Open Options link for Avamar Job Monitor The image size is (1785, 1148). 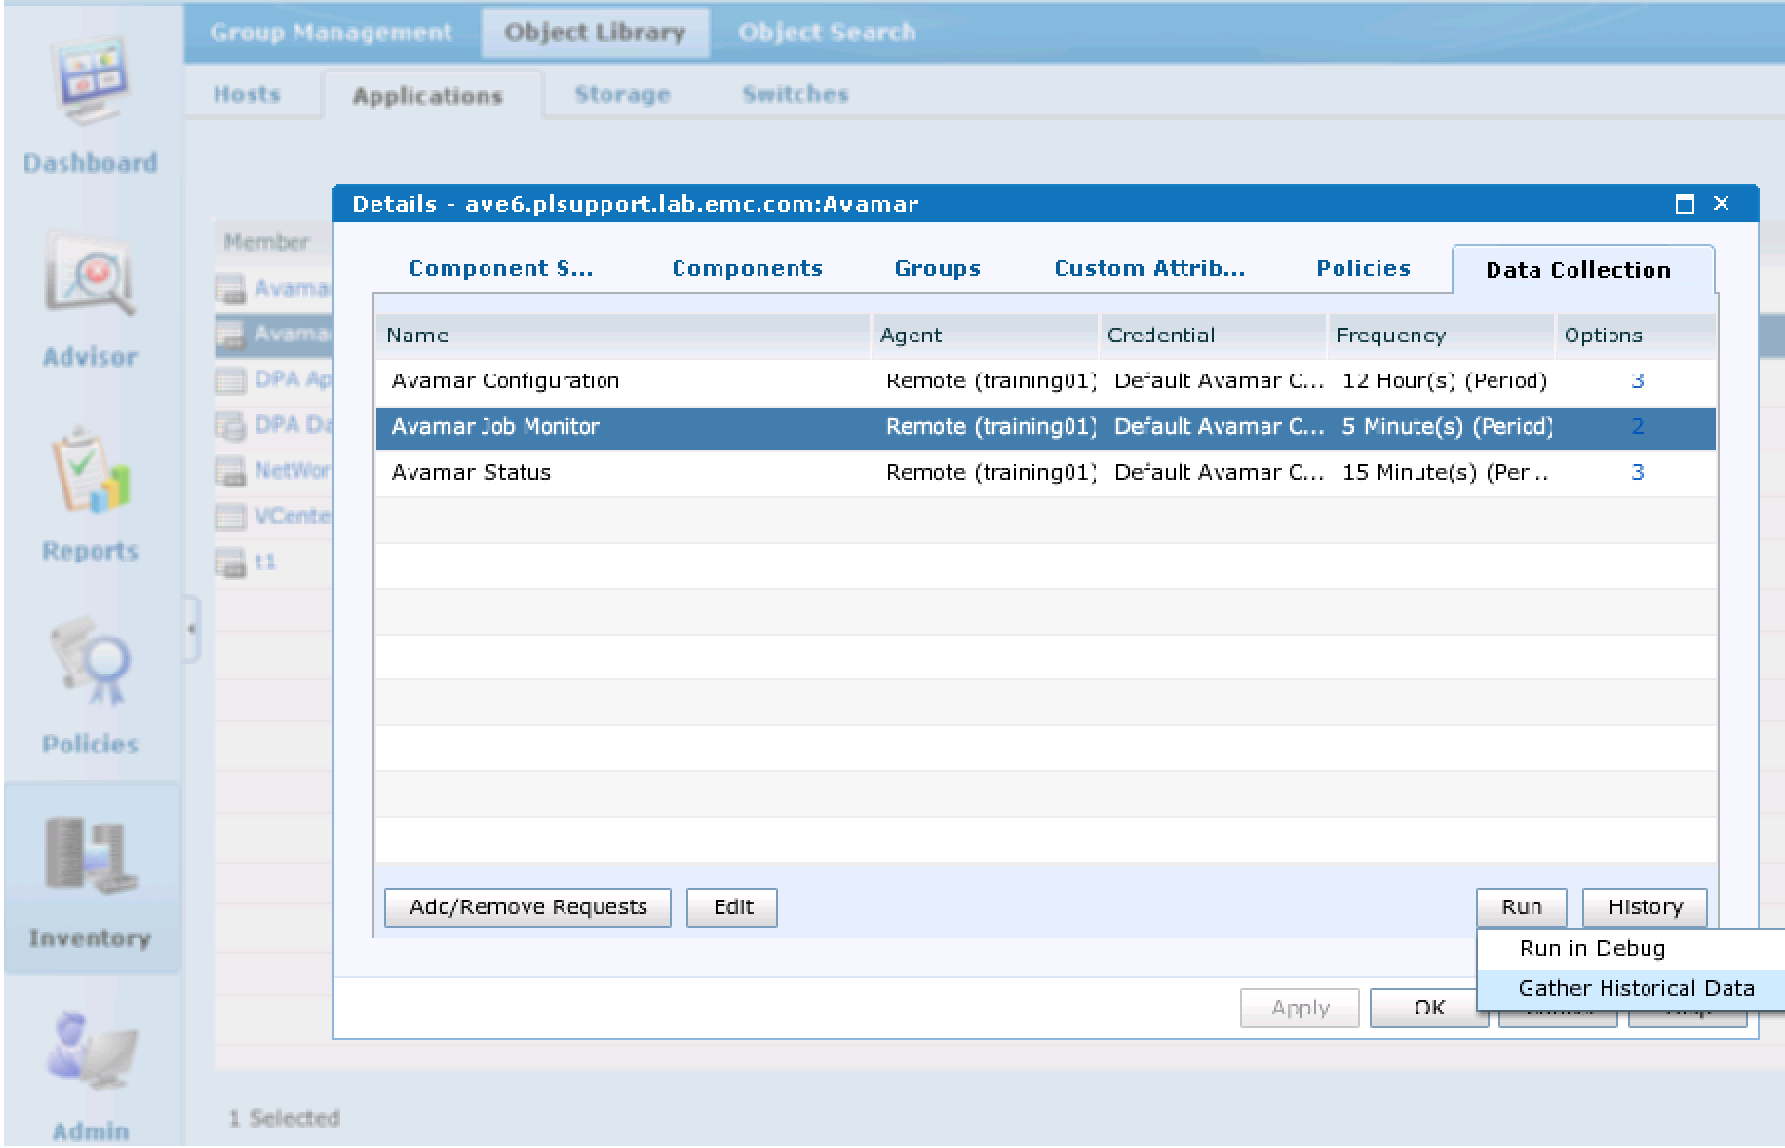(1638, 426)
